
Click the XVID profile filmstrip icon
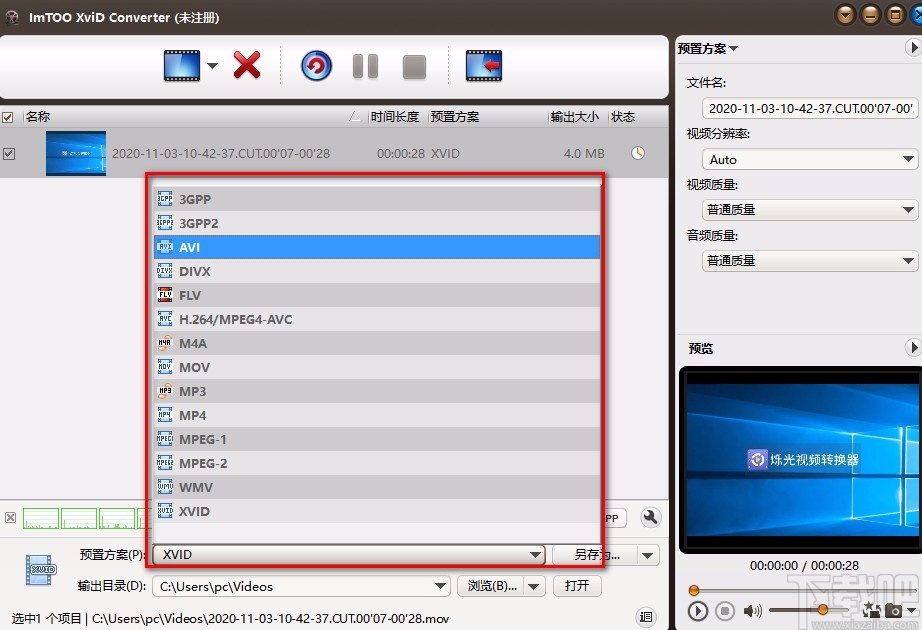click(41, 569)
